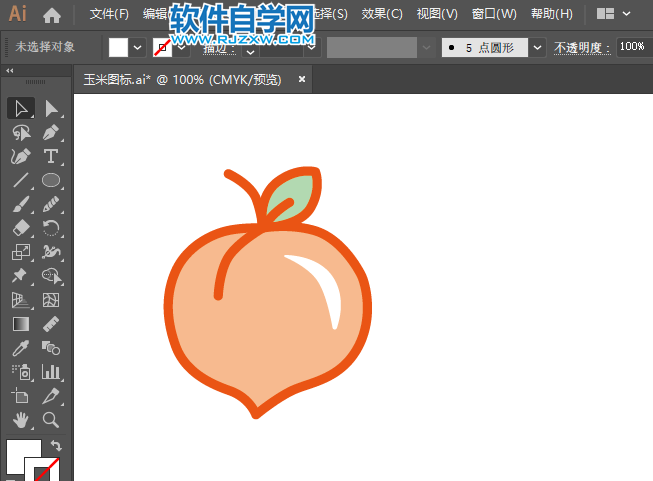653x481 pixels.
Task: Select the Ellipse tool
Action: 51,180
